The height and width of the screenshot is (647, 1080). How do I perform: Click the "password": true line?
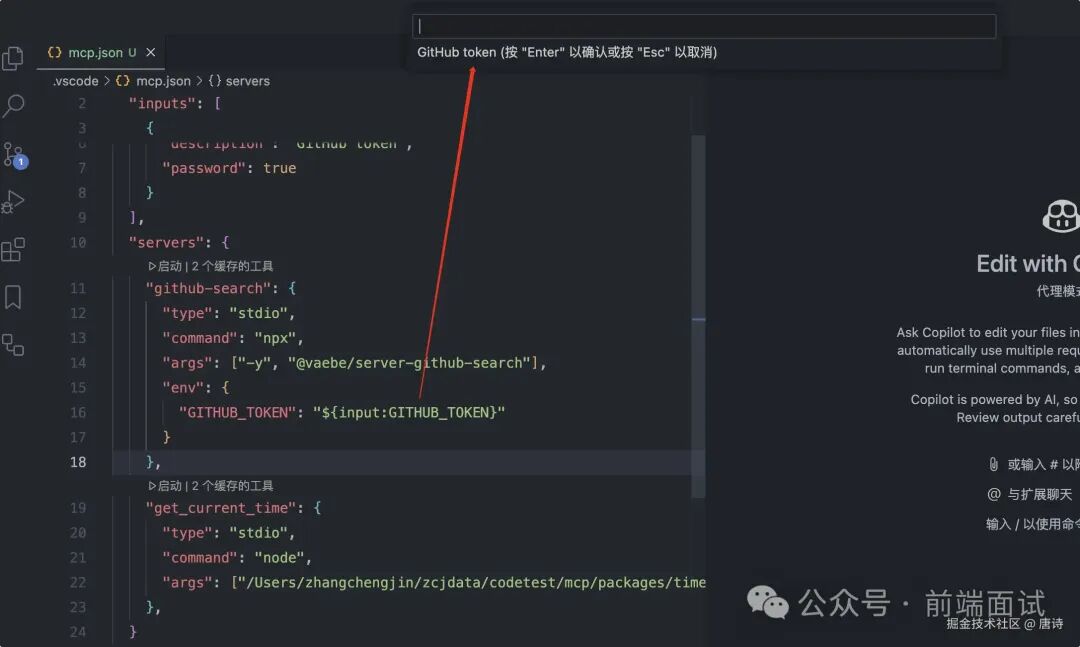[x=229, y=168]
